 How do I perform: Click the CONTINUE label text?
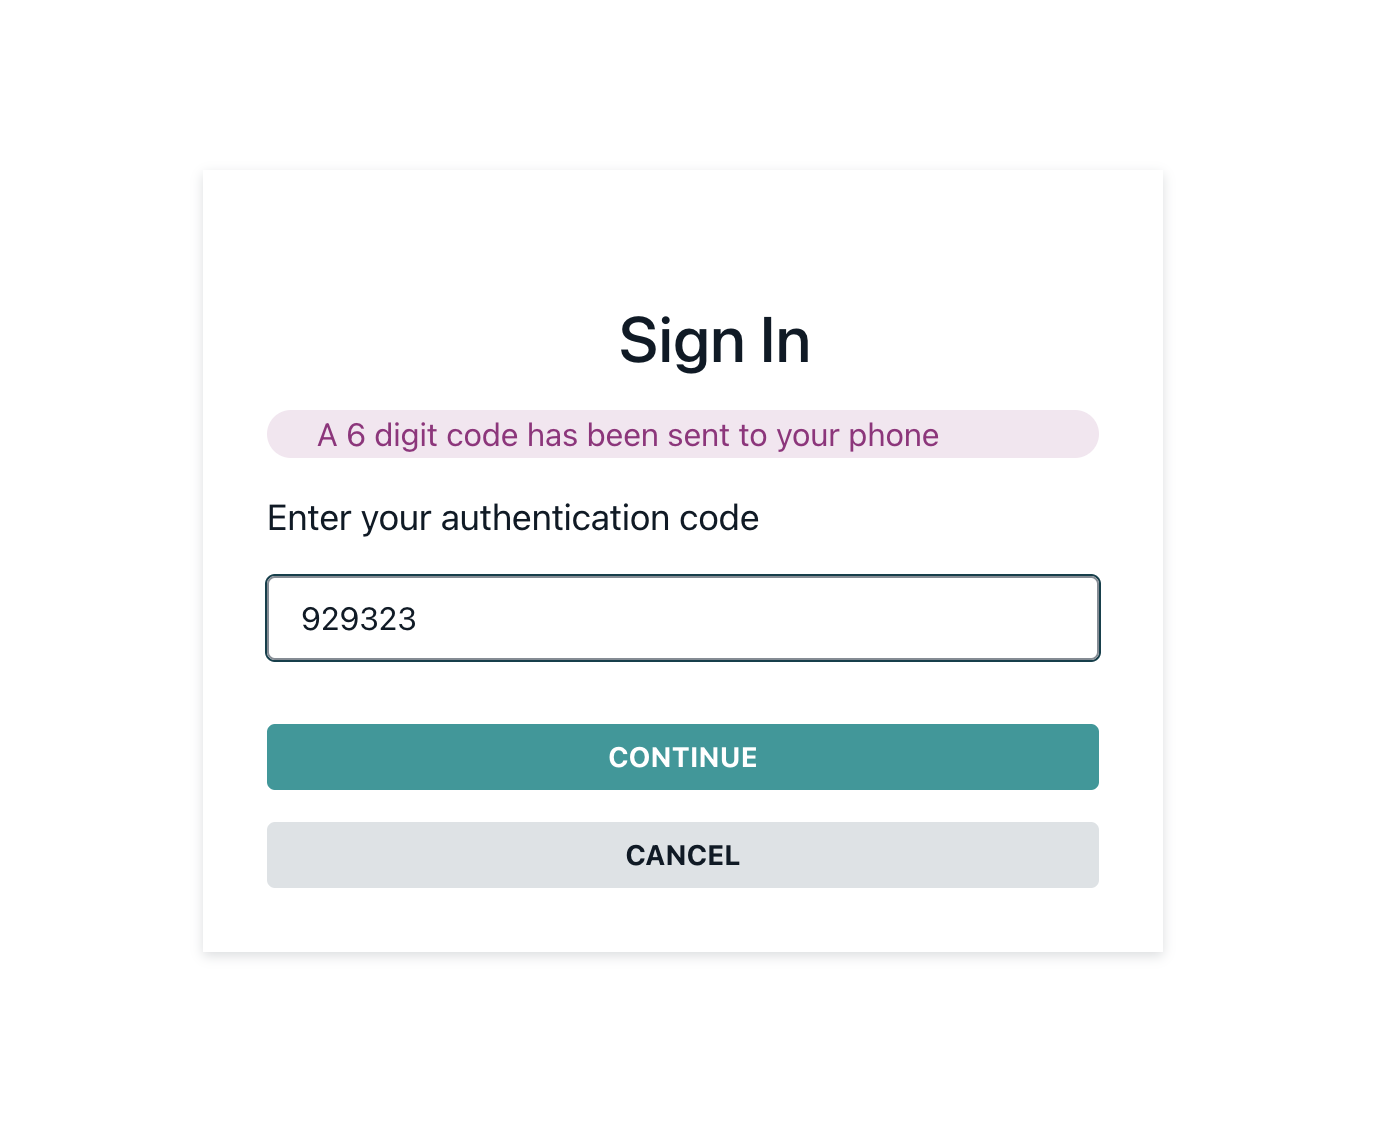point(682,757)
